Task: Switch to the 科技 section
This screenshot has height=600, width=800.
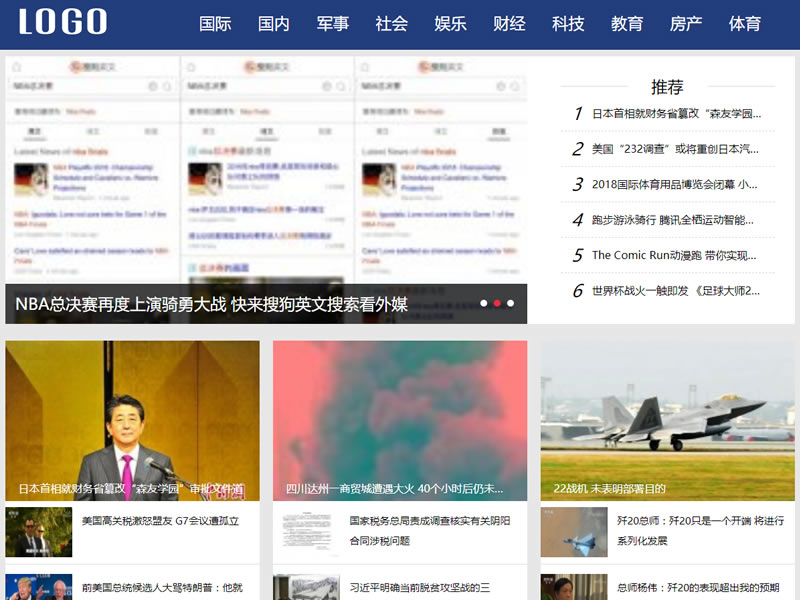Action: (x=568, y=24)
